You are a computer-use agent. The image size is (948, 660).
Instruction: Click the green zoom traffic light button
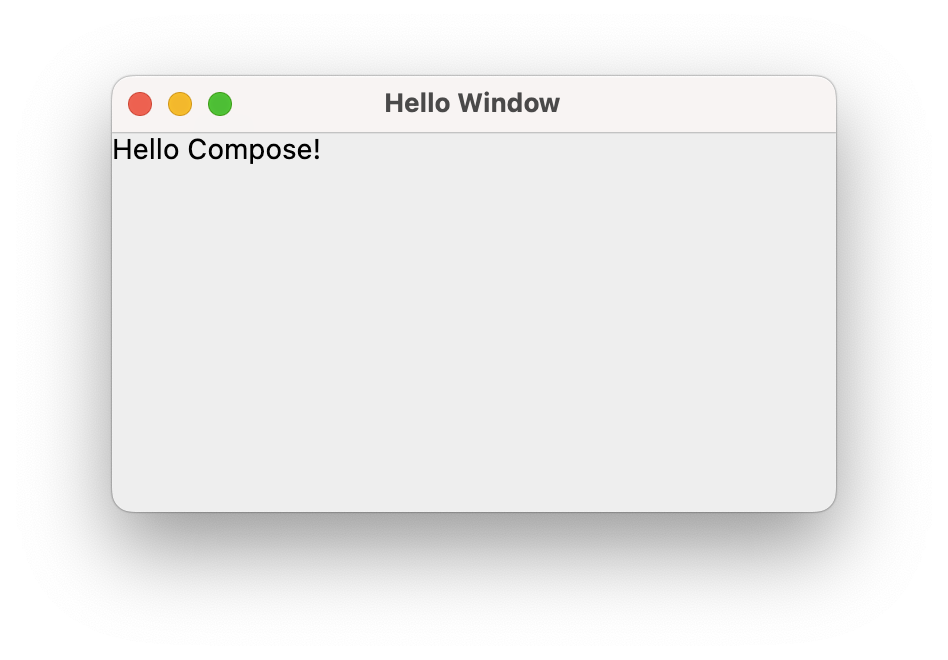(x=219, y=103)
